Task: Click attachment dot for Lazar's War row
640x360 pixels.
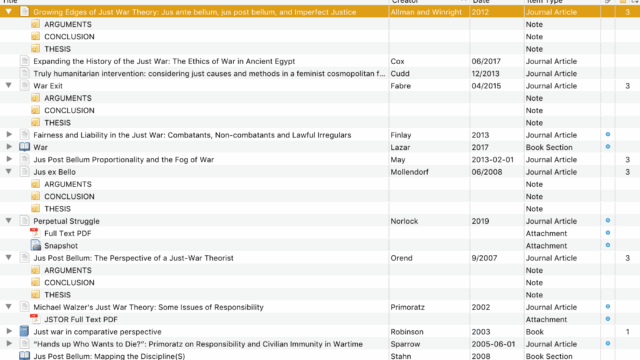Action: [x=608, y=147]
